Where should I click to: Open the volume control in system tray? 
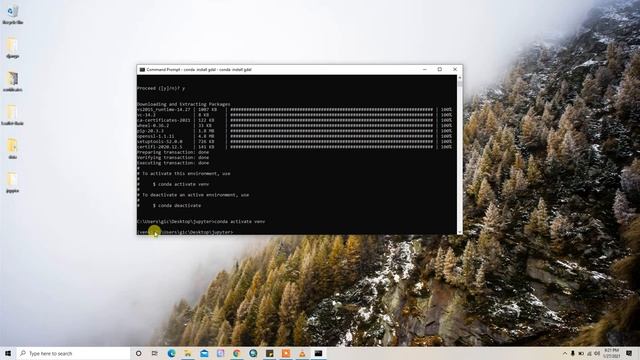[x=597, y=353]
